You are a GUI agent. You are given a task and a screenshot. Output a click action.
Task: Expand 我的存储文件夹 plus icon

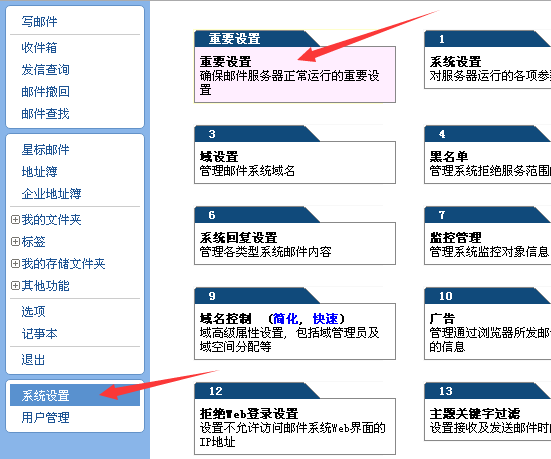coord(15,264)
